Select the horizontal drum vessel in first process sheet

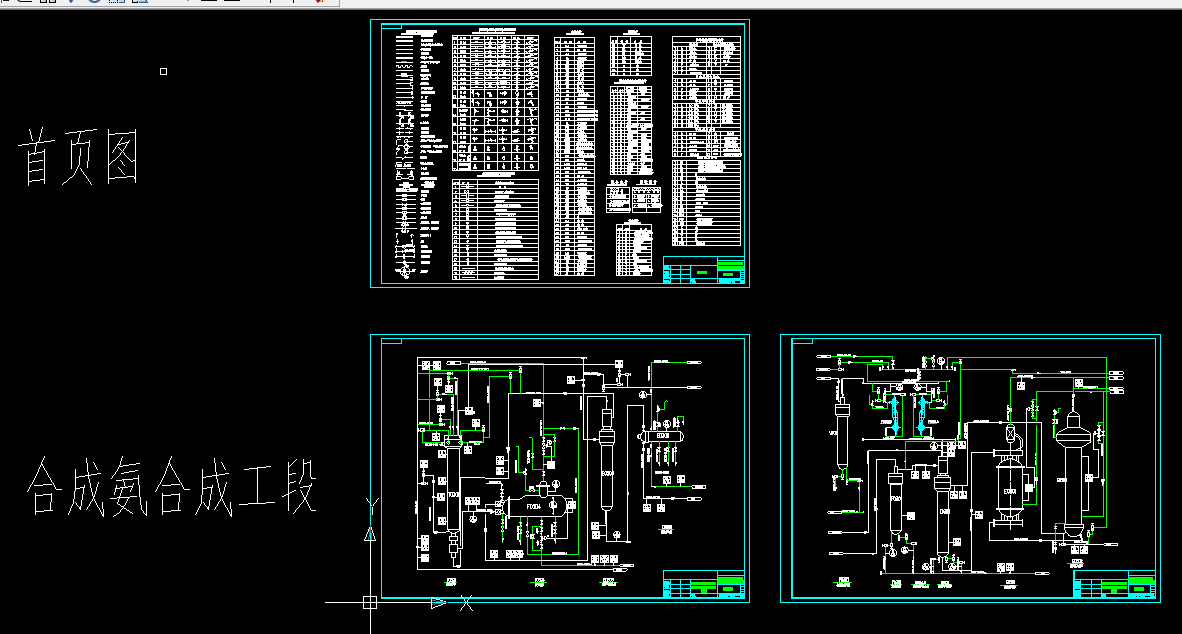pyautogui.click(x=535, y=506)
